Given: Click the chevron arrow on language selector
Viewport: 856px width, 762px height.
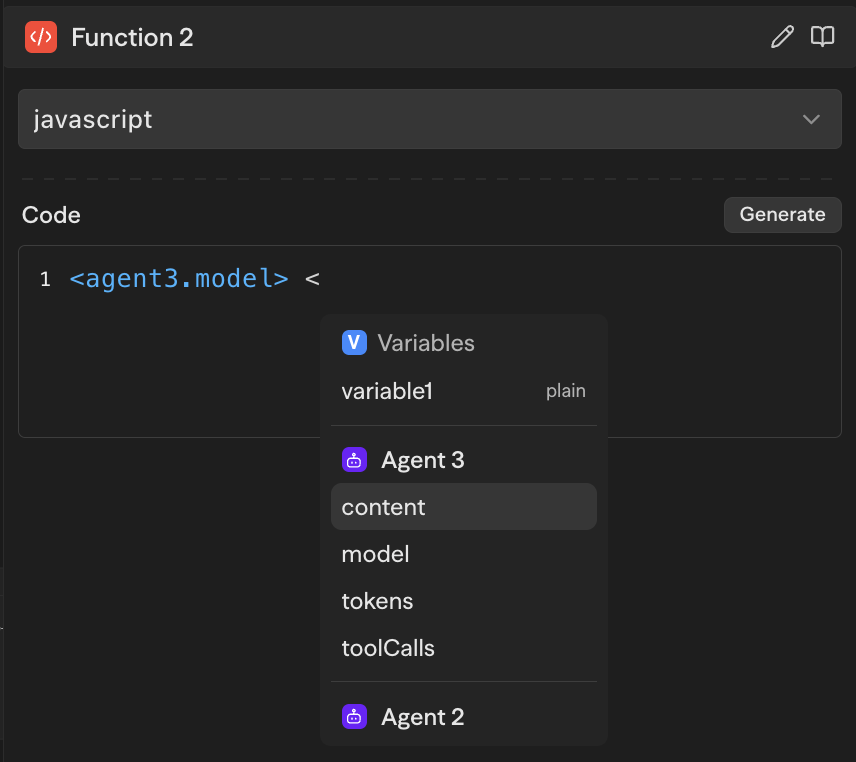Looking at the screenshot, I should click(x=811, y=119).
